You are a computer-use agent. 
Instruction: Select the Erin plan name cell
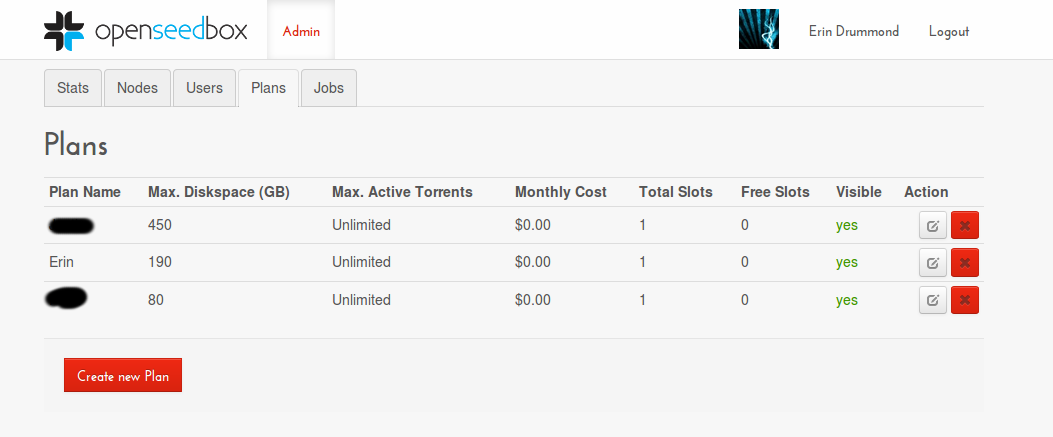[63, 262]
